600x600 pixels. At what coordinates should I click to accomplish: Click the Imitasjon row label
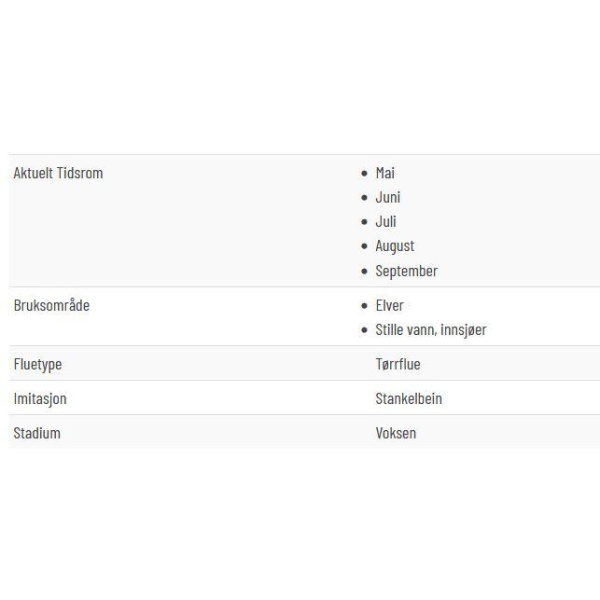coord(40,399)
